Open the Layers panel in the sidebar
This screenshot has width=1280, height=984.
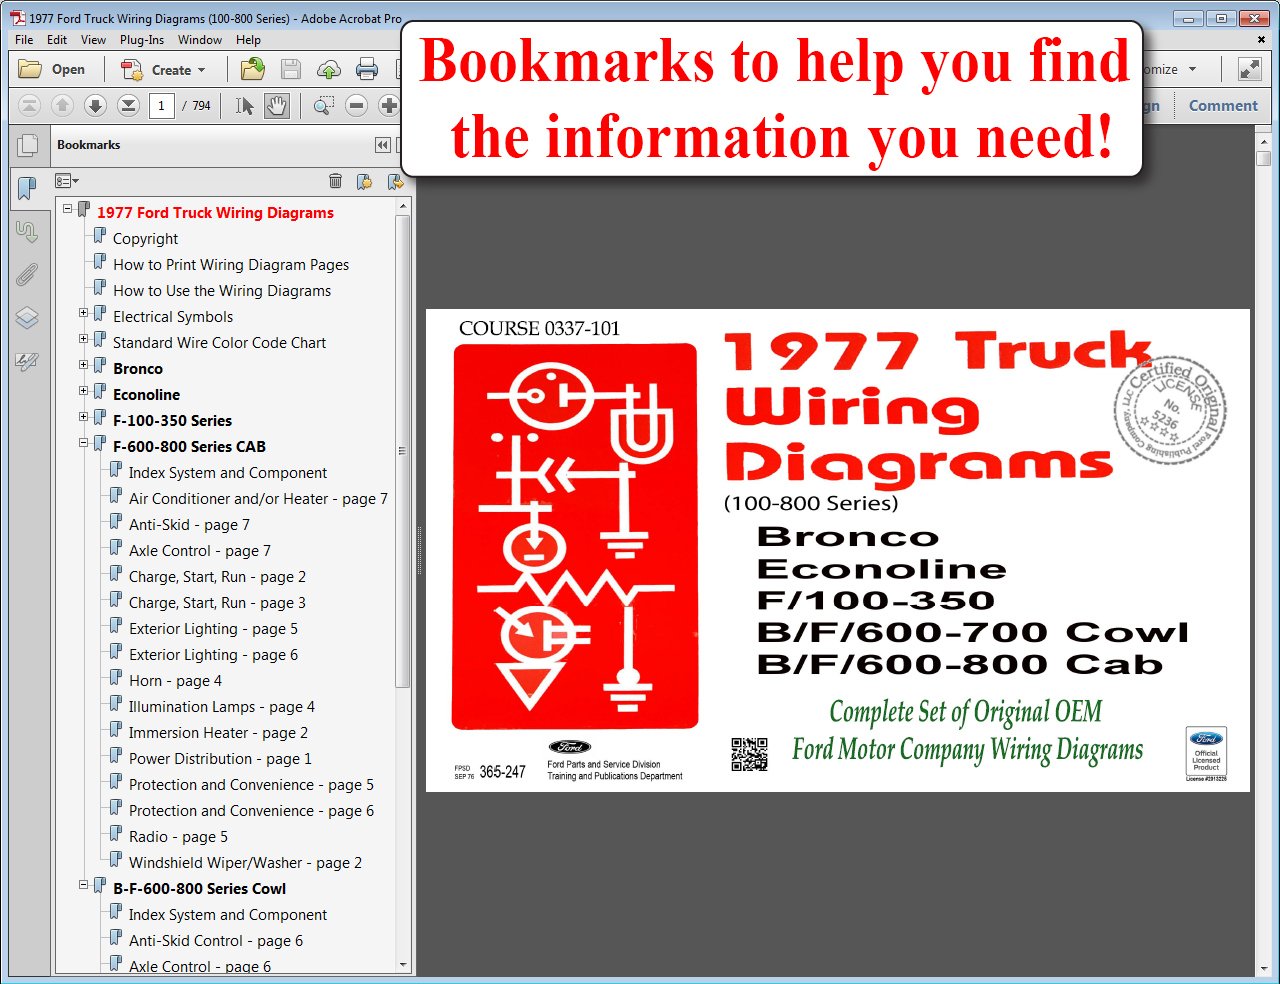[27, 318]
